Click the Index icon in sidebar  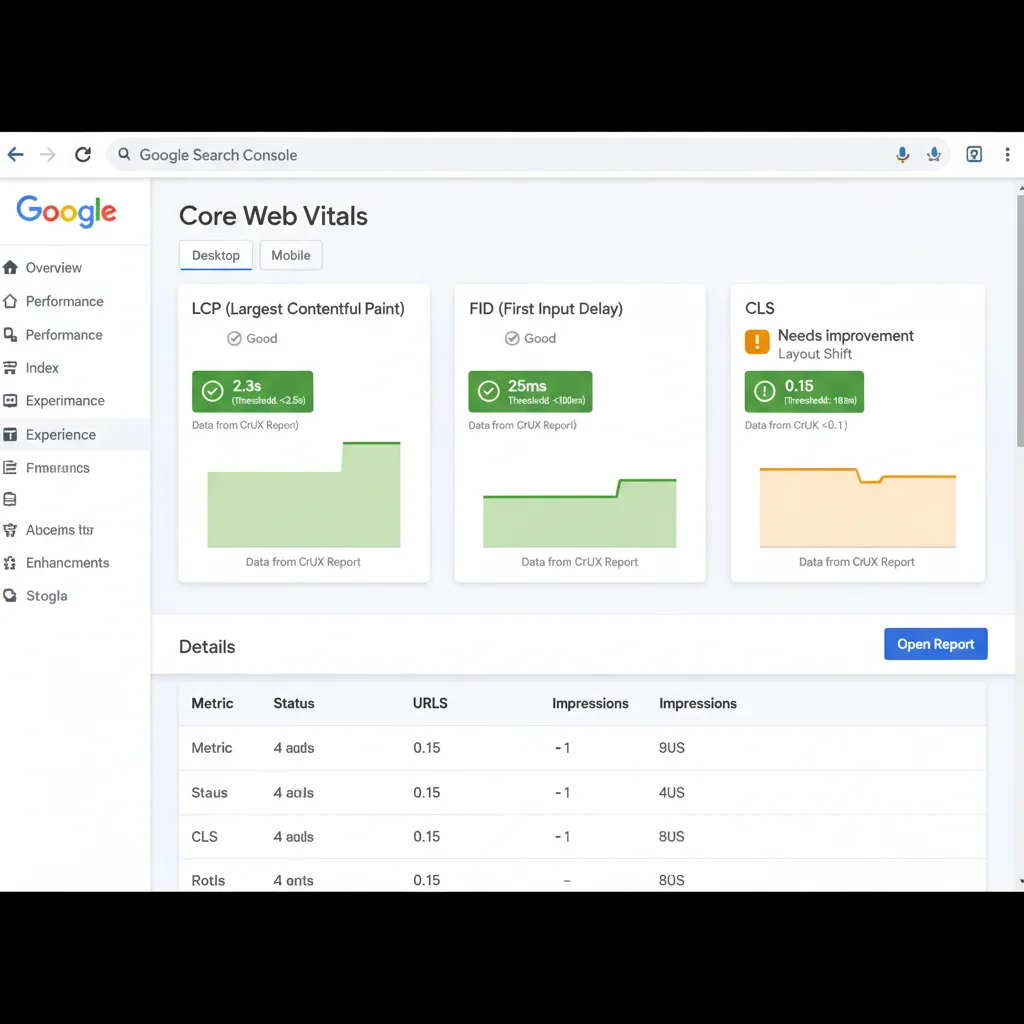[x=10, y=368]
